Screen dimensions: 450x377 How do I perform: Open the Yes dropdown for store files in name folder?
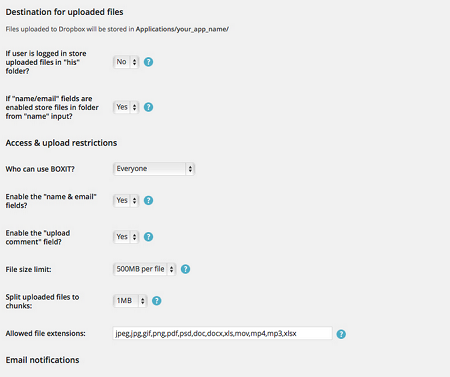pos(126,107)
